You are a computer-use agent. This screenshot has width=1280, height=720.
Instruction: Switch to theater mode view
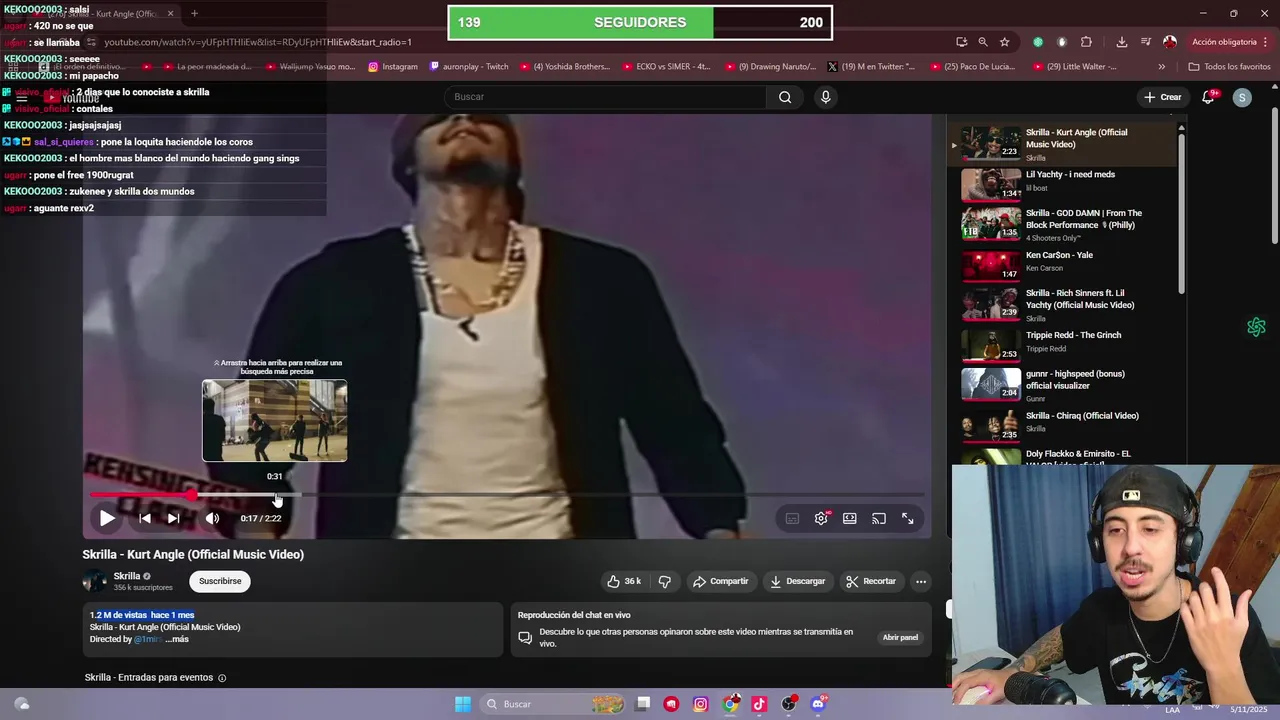[x=849, y=518]
